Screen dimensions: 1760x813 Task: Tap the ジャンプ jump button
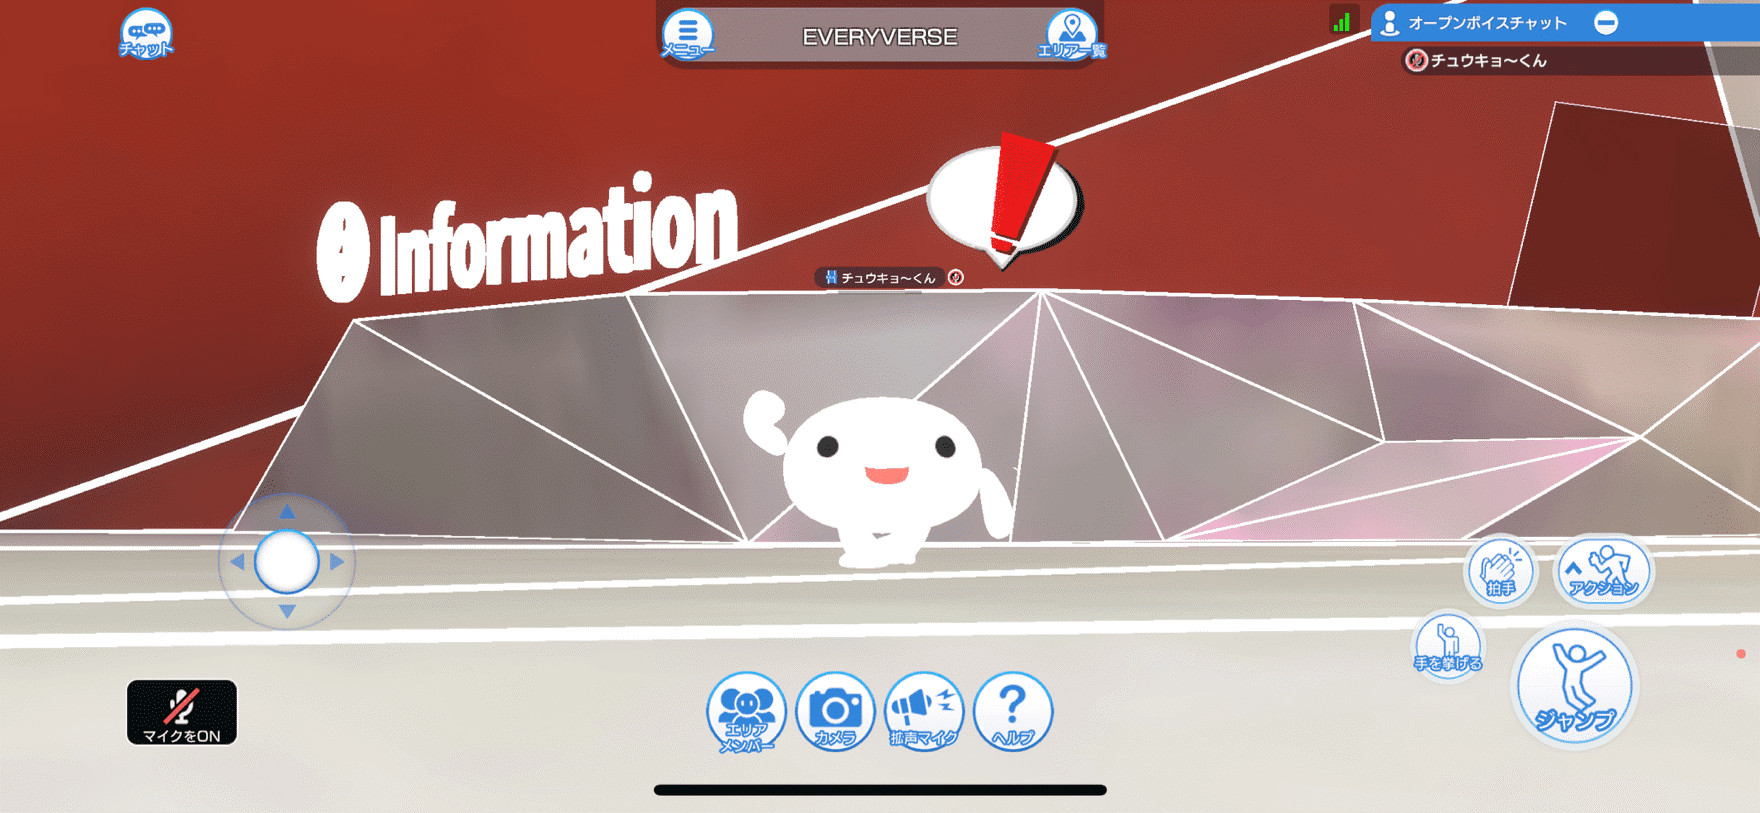pos(1575,686)
